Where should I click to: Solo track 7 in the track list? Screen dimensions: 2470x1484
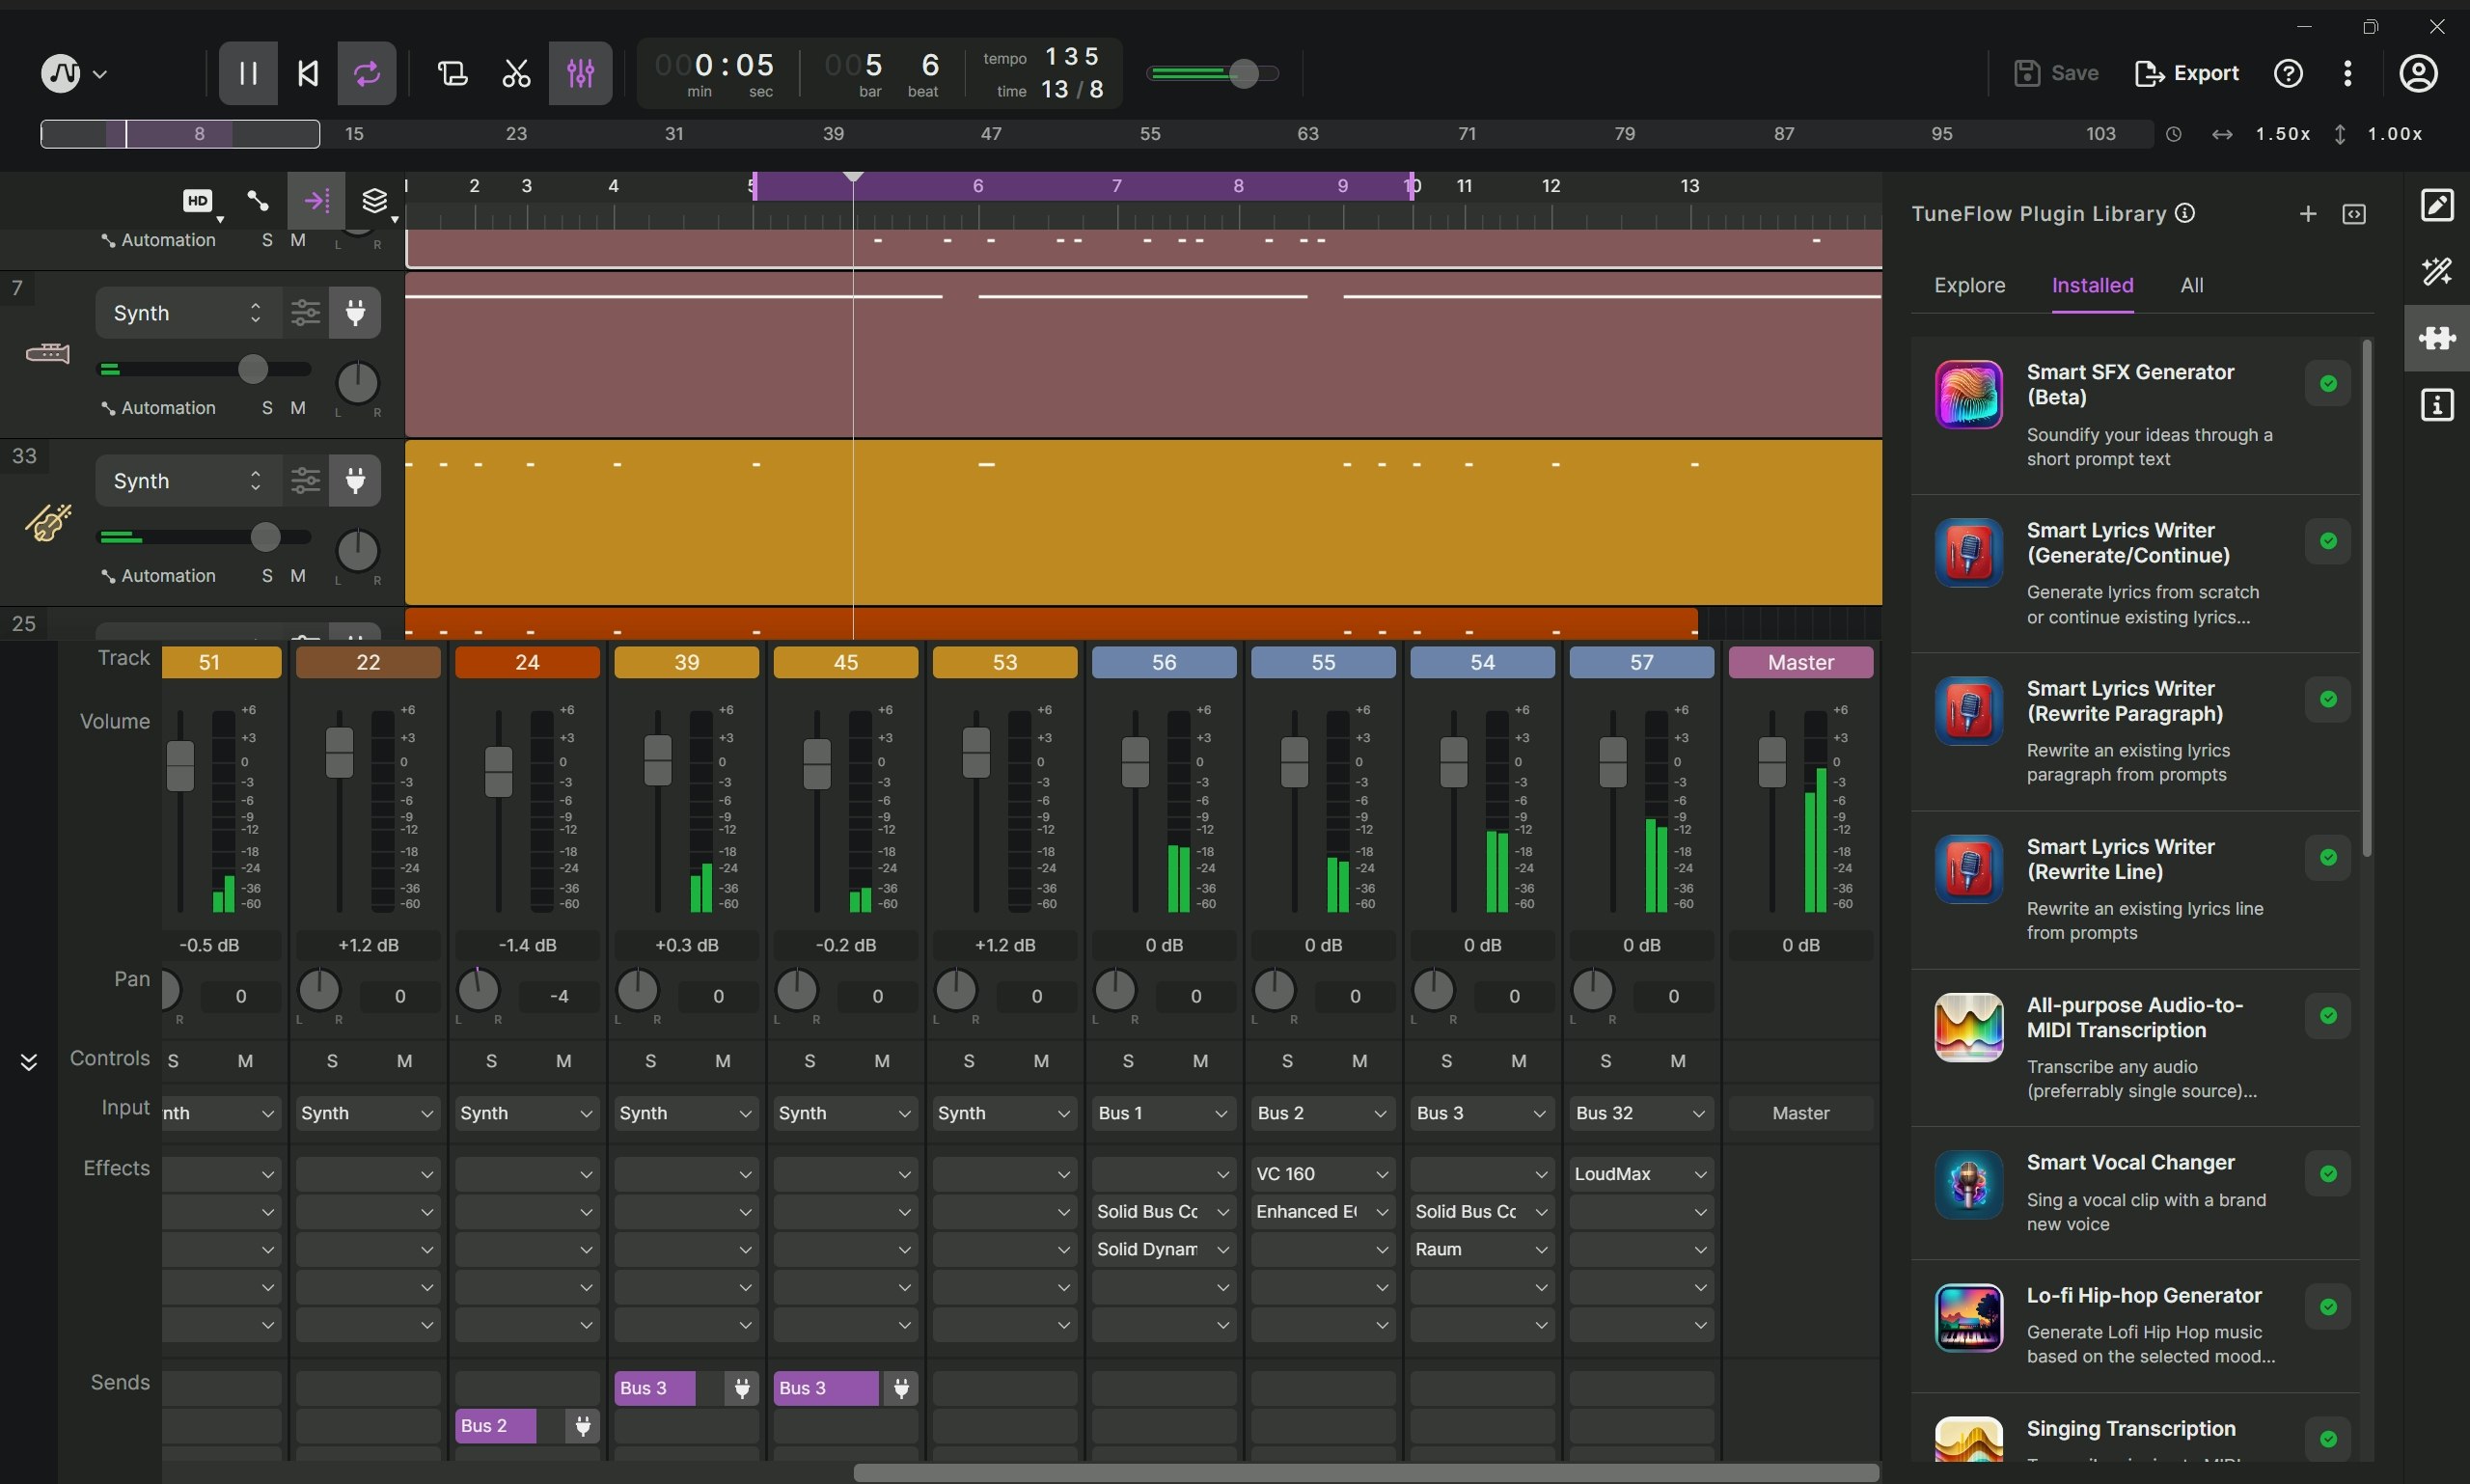266,408
